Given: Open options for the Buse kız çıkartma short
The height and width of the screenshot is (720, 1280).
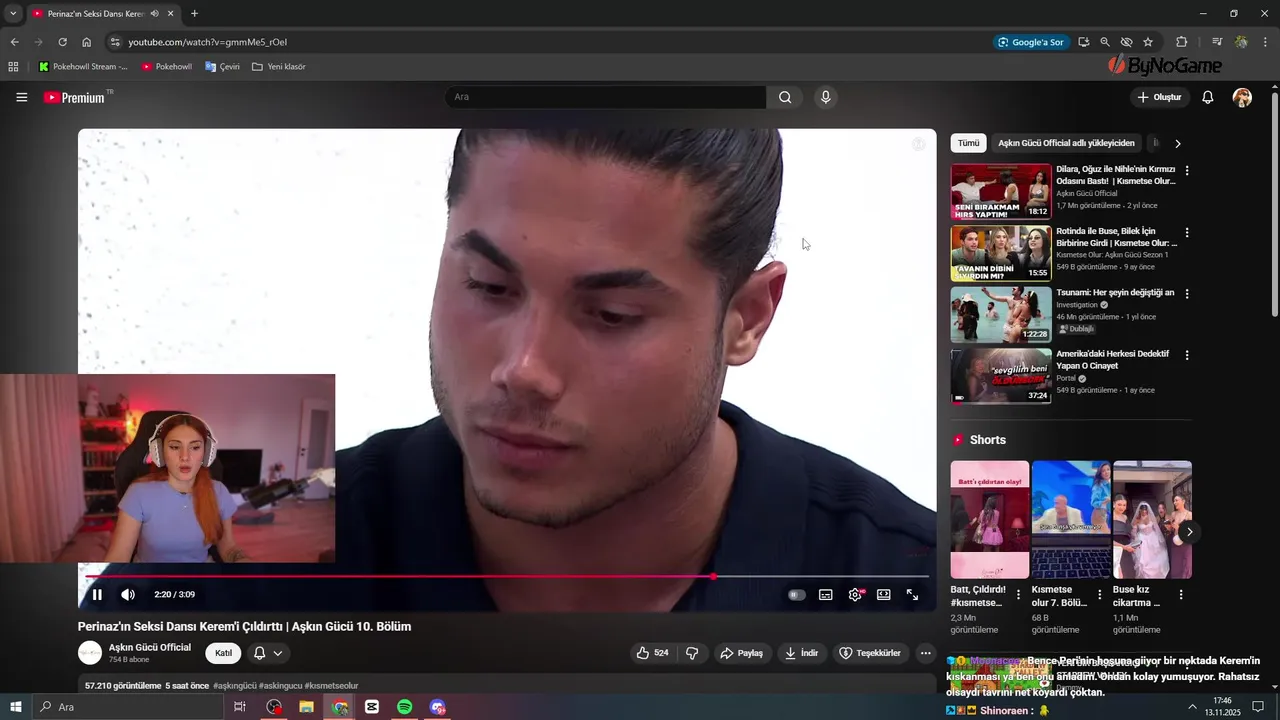Looking at the screenshot, I should [x=1180, y=594].
